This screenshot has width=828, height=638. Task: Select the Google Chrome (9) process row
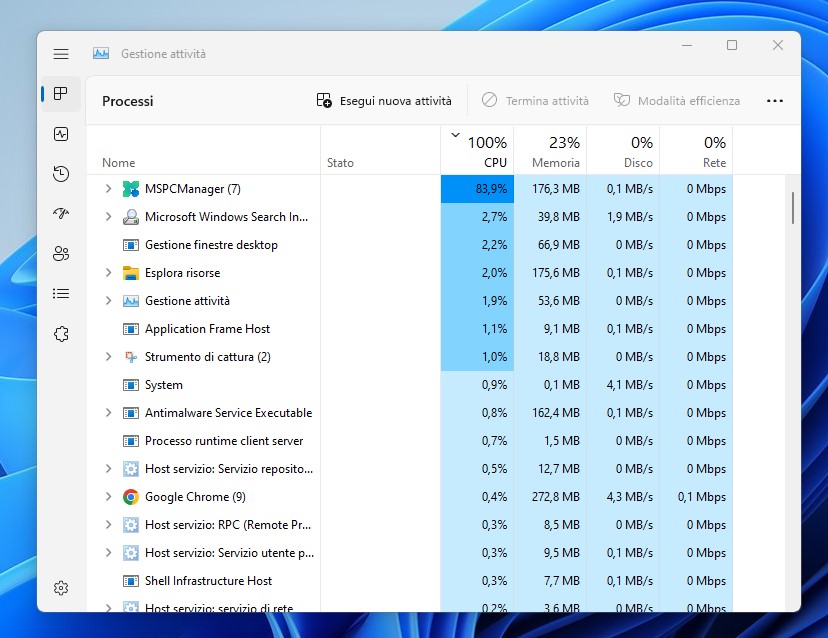pyautogui.click(x=410, y=497)
